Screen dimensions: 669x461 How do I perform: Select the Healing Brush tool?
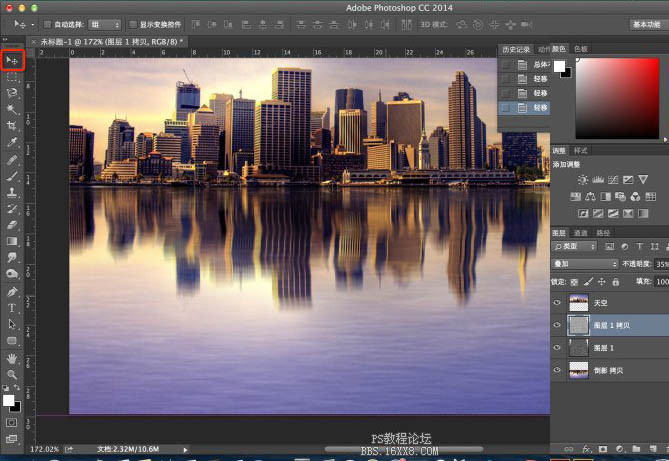tap(12, 160)
